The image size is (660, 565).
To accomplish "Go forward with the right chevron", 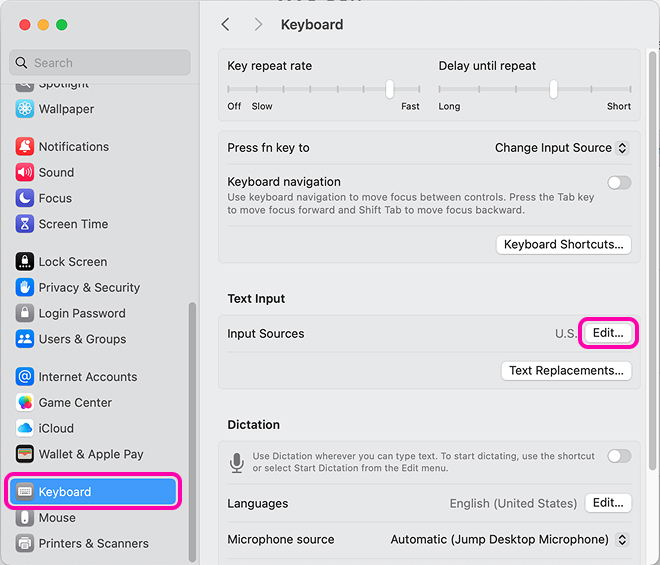I will pos(258,24).
